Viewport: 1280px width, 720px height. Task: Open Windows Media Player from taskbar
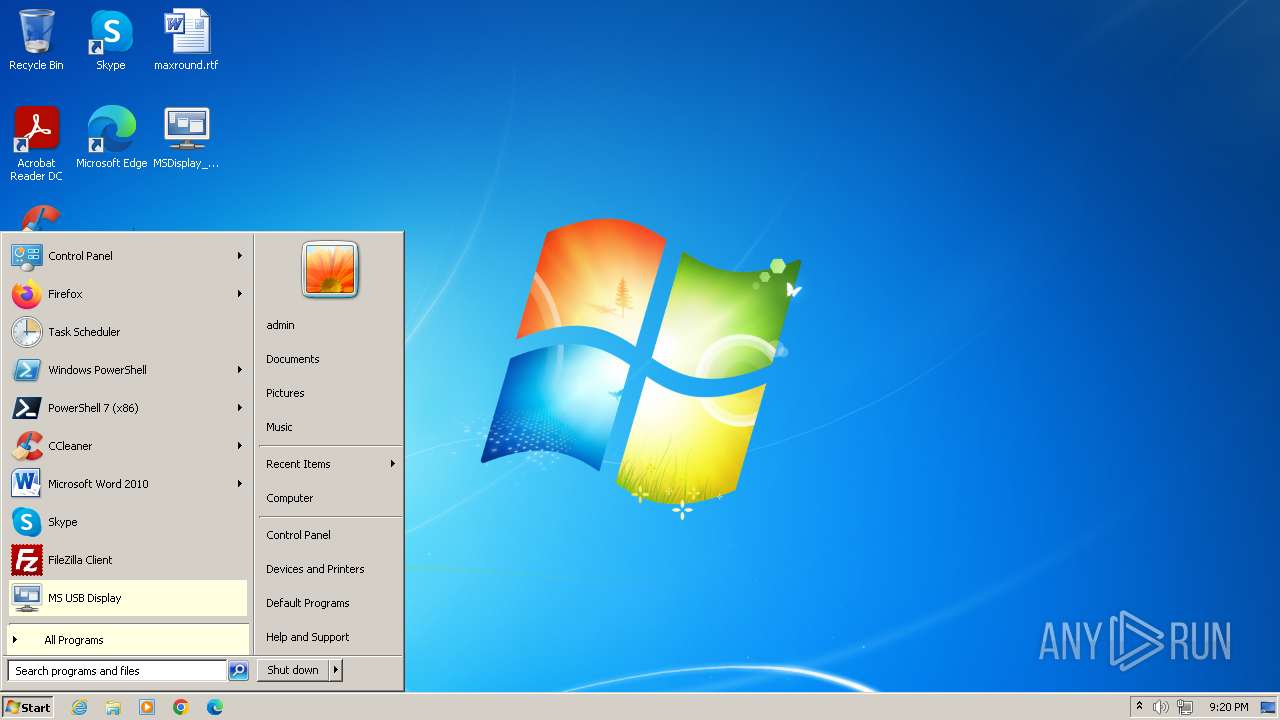147,707
